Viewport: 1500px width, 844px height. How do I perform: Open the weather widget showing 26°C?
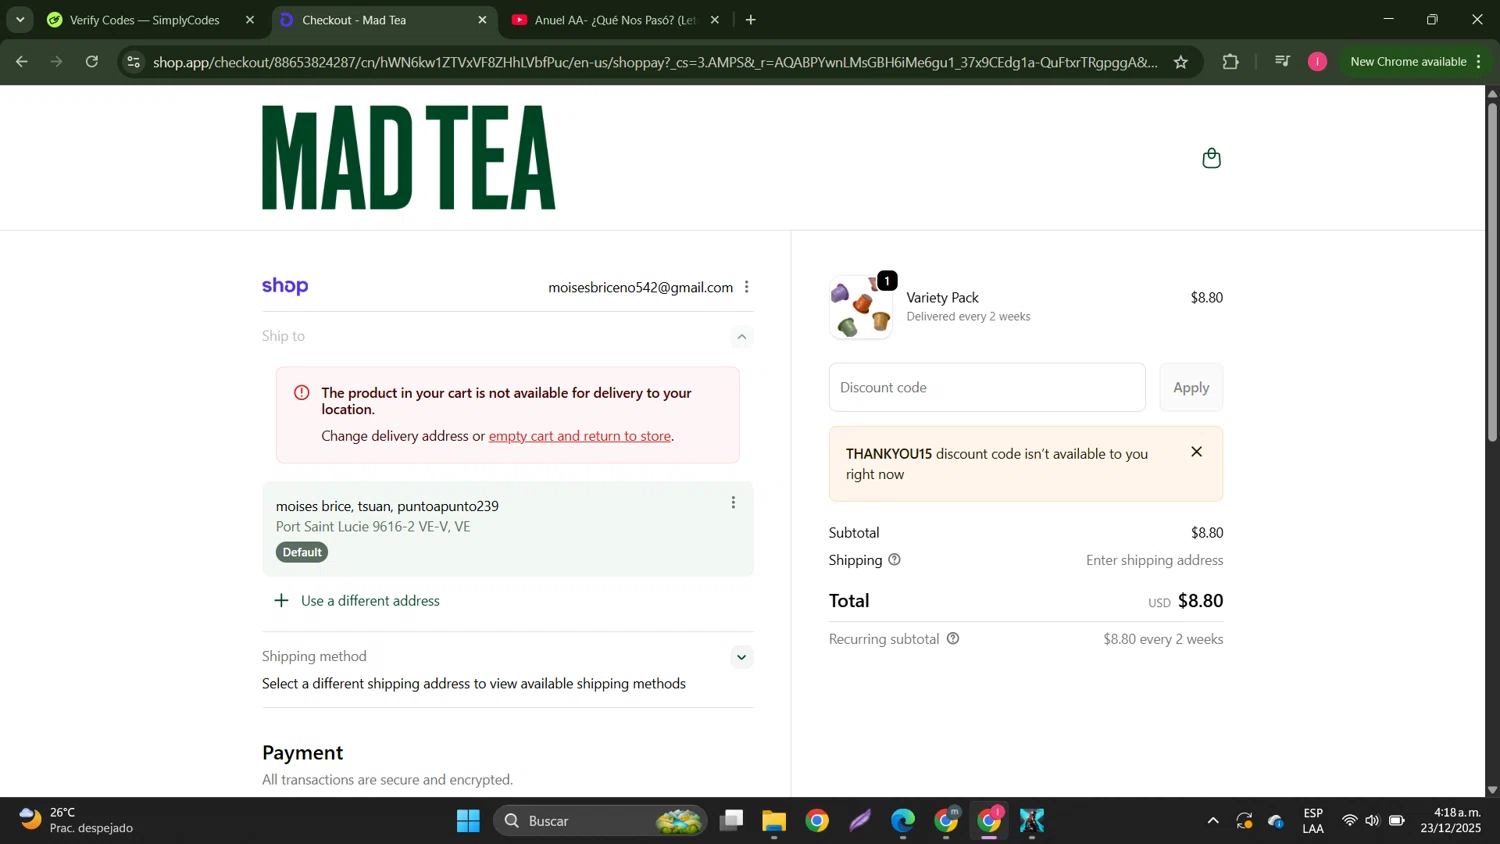(x=76, y=820)
